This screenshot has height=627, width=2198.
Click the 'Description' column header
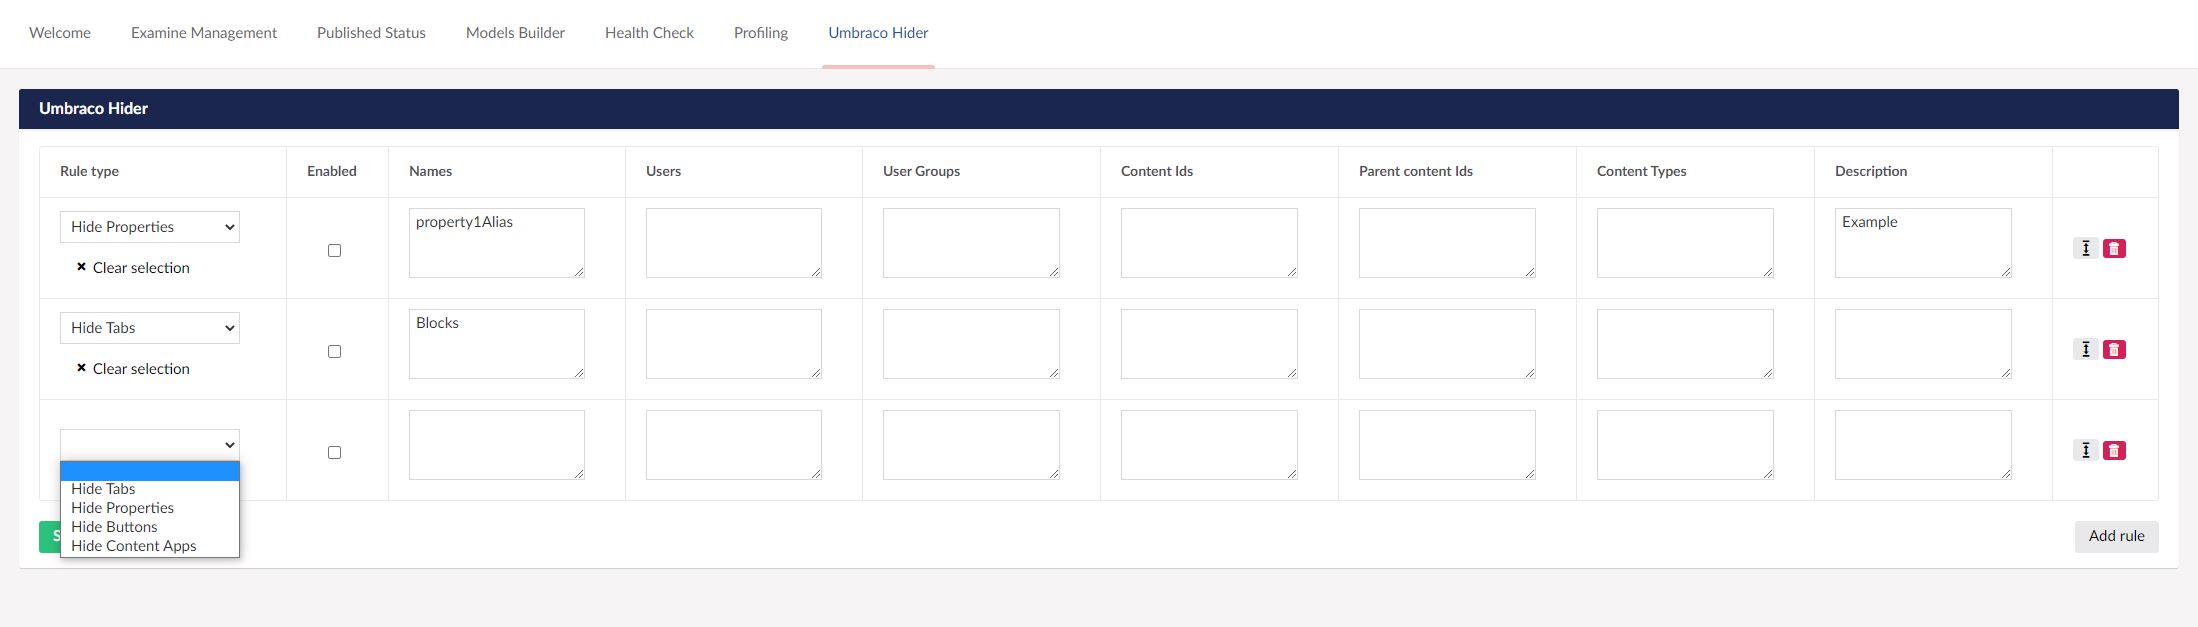(x=1871, y=171)
